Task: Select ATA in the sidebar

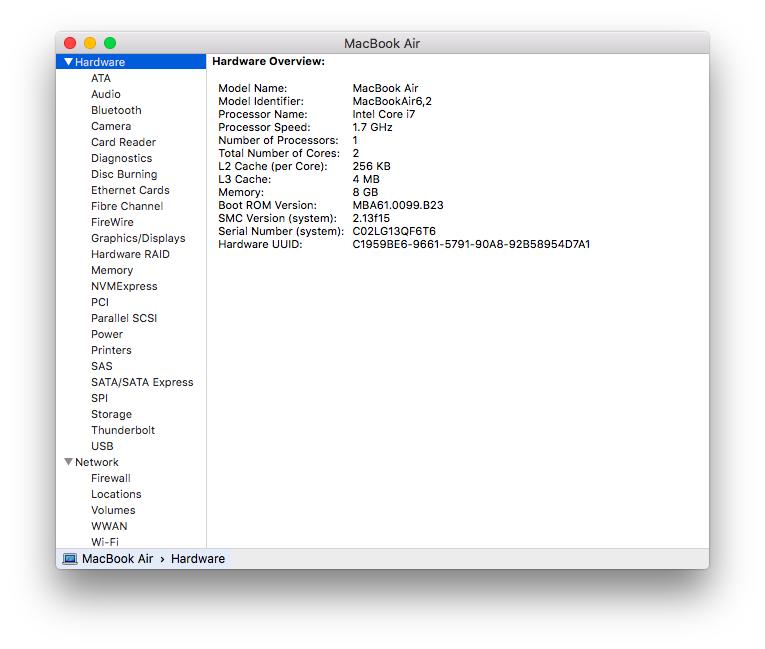Action: pyautogui.click(x=101, y=78)
